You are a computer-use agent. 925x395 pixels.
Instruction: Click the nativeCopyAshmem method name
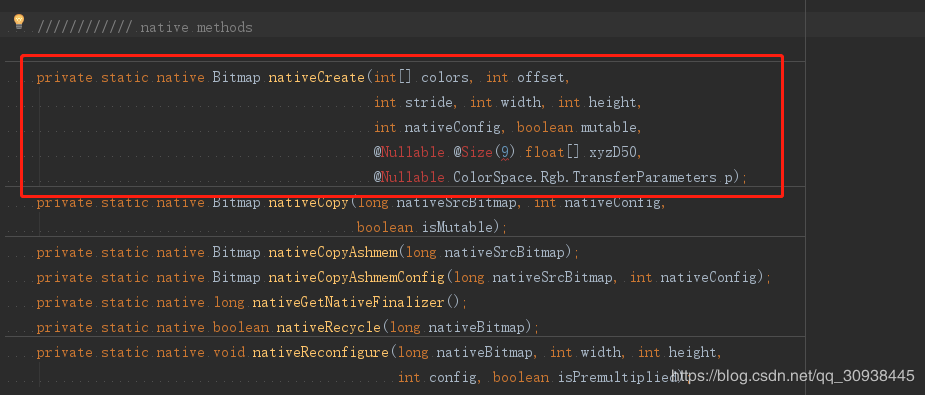pyautogui.click(x=333, y=252)
